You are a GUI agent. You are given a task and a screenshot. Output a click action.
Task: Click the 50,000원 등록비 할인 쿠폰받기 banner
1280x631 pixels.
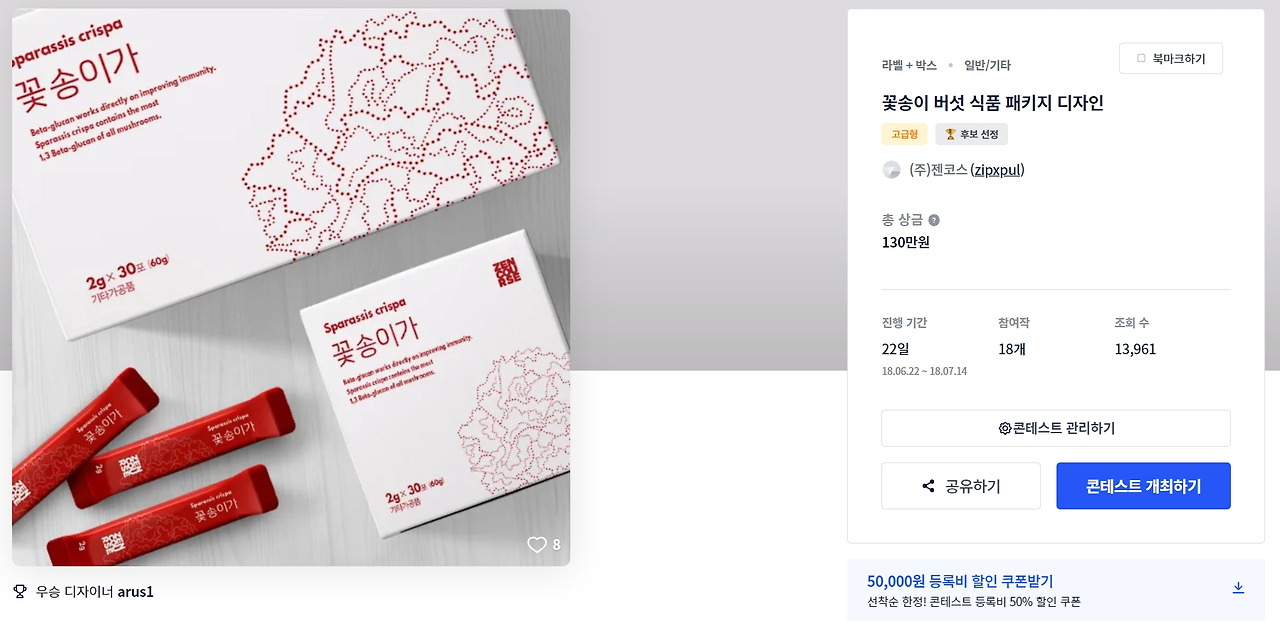(x=1056, y=590)
